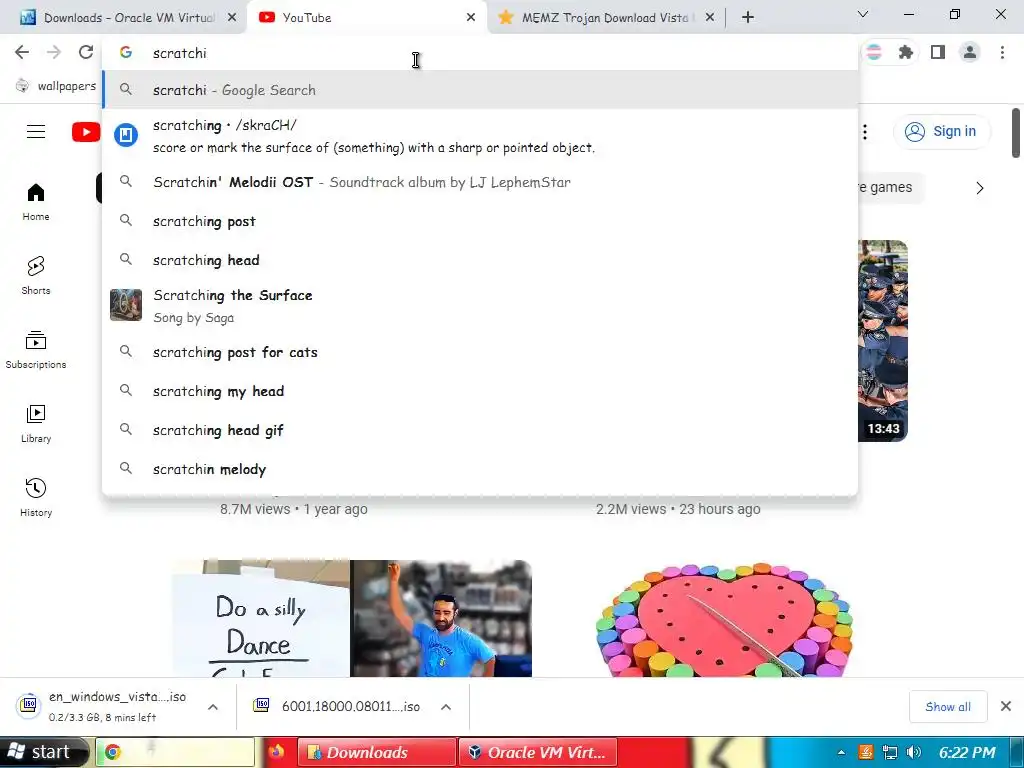The image size is (1024, 768).
Task: Open Chrome three-dot menu
Action: pyautogui.click(x=1002, y=52)
